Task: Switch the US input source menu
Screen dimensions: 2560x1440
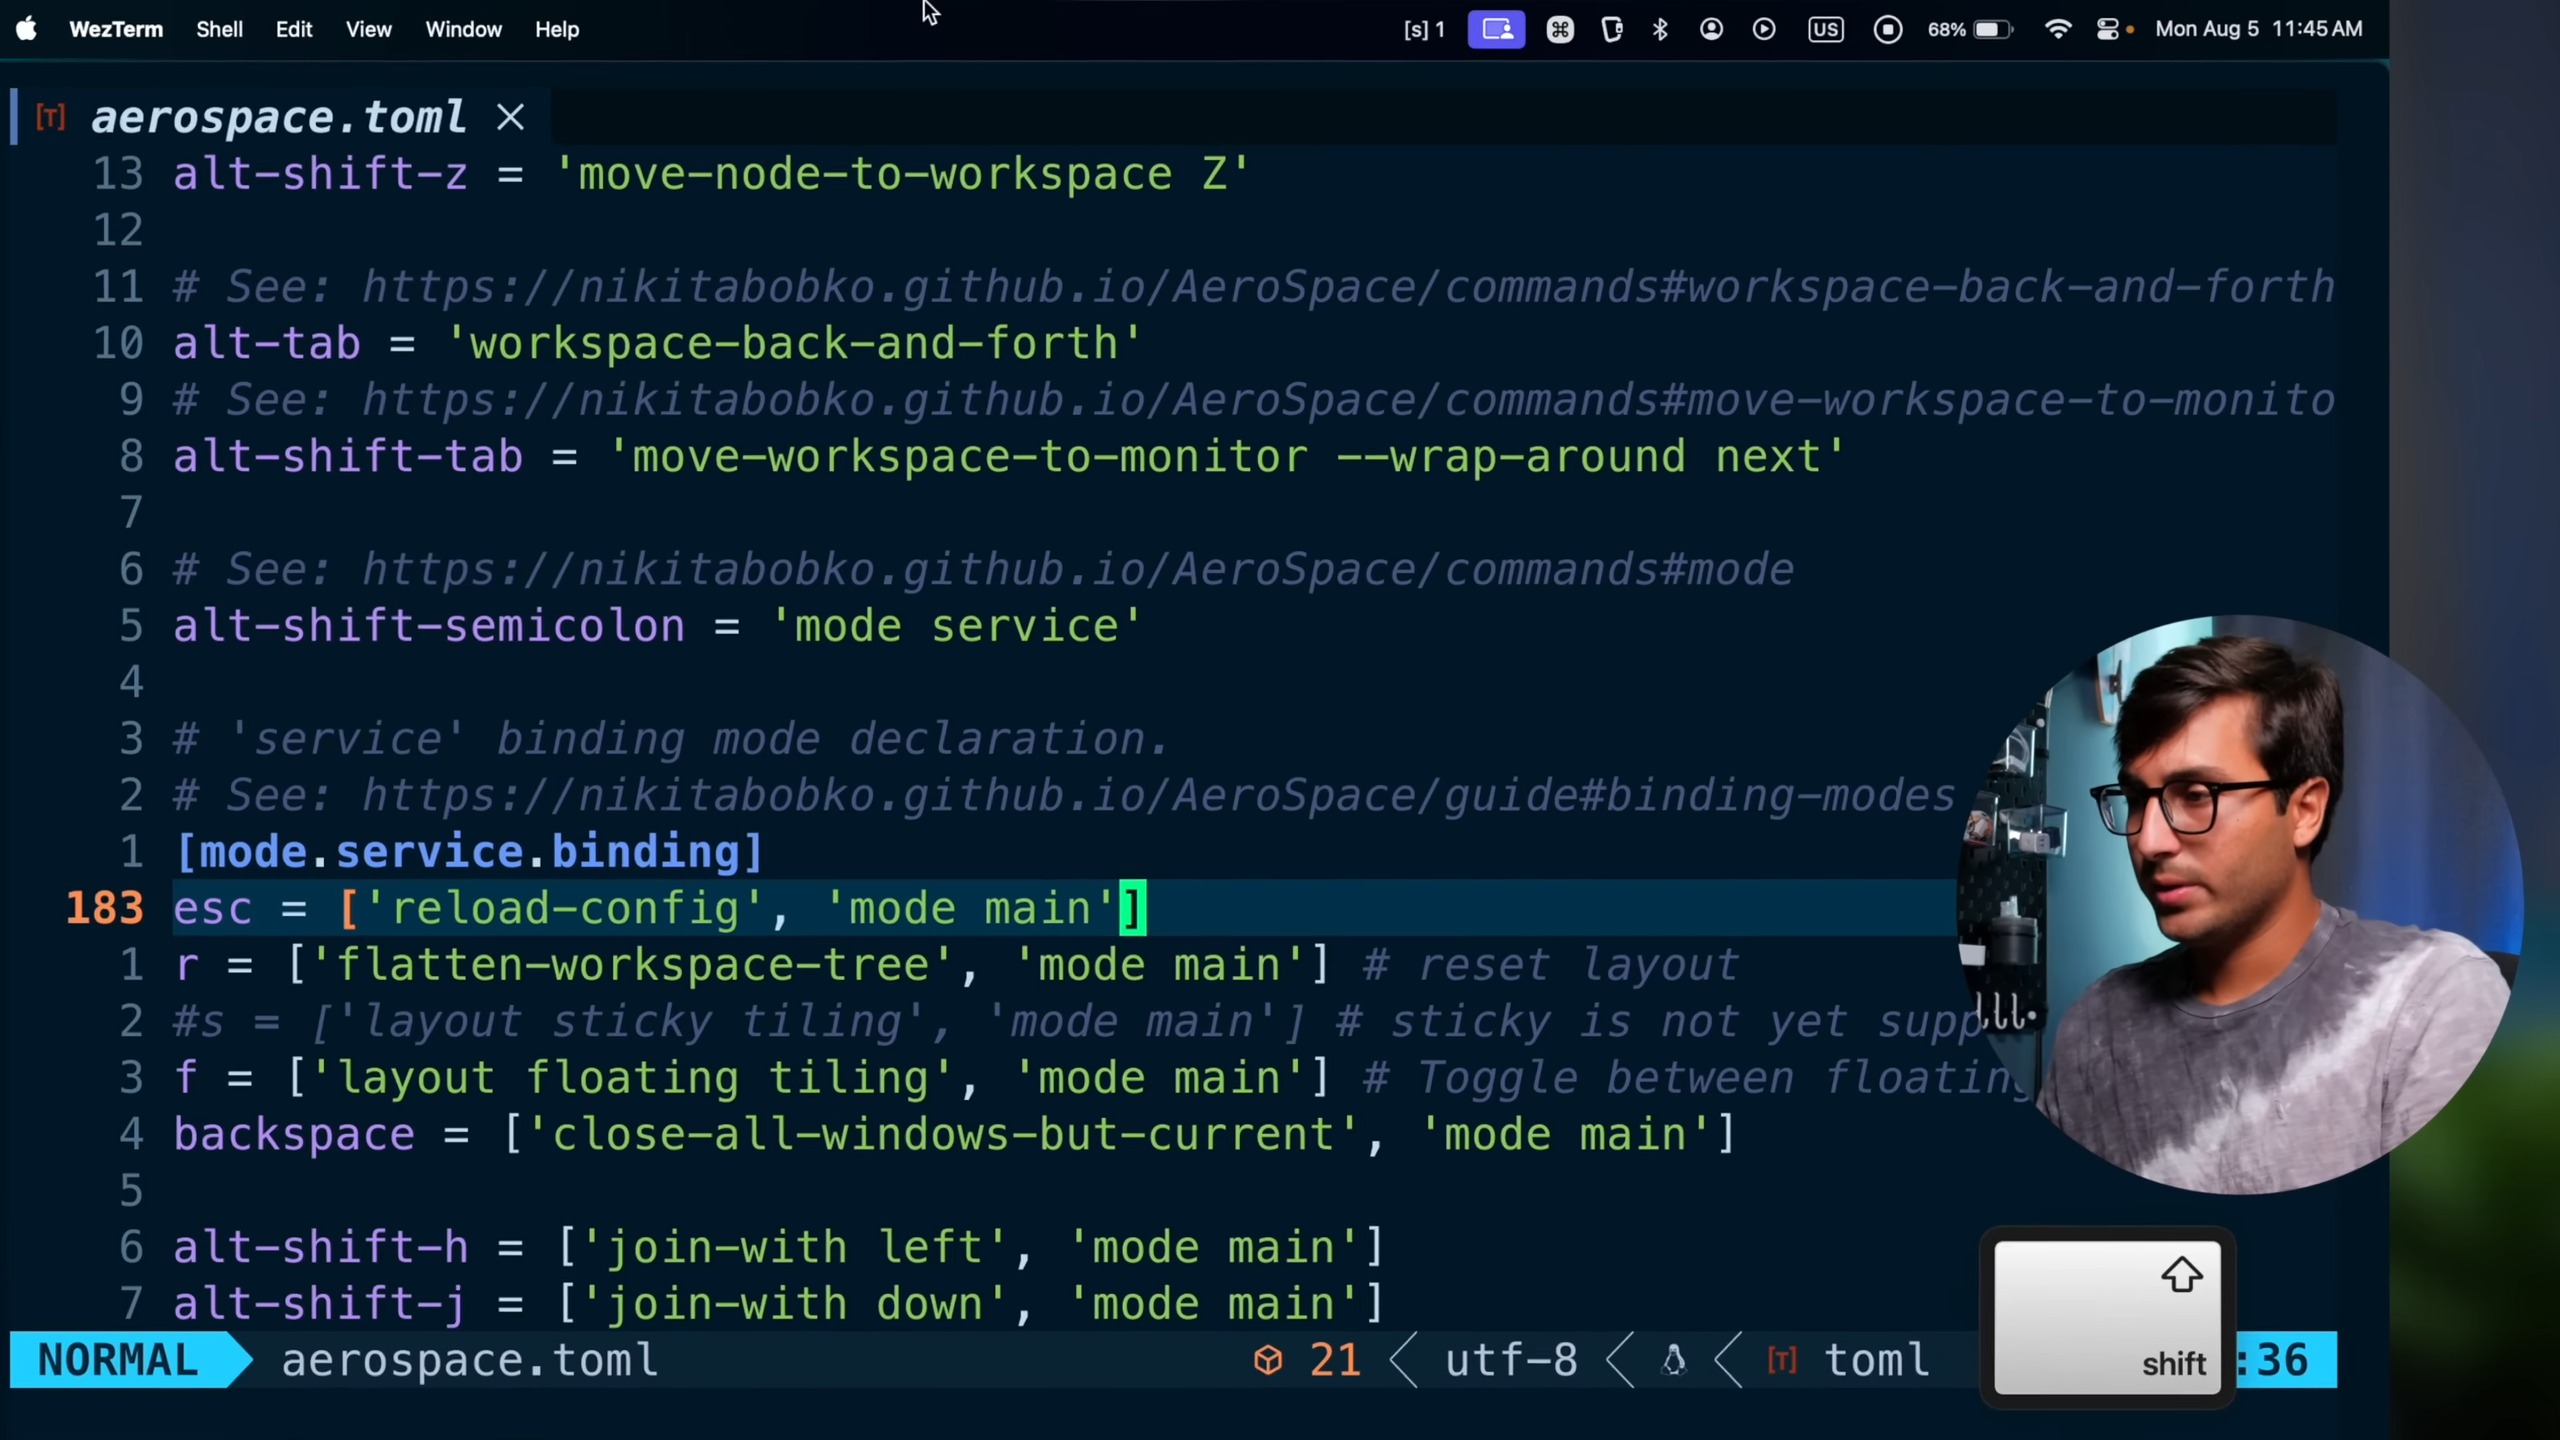Action: pyautogui.click(x=1825, y=30)
